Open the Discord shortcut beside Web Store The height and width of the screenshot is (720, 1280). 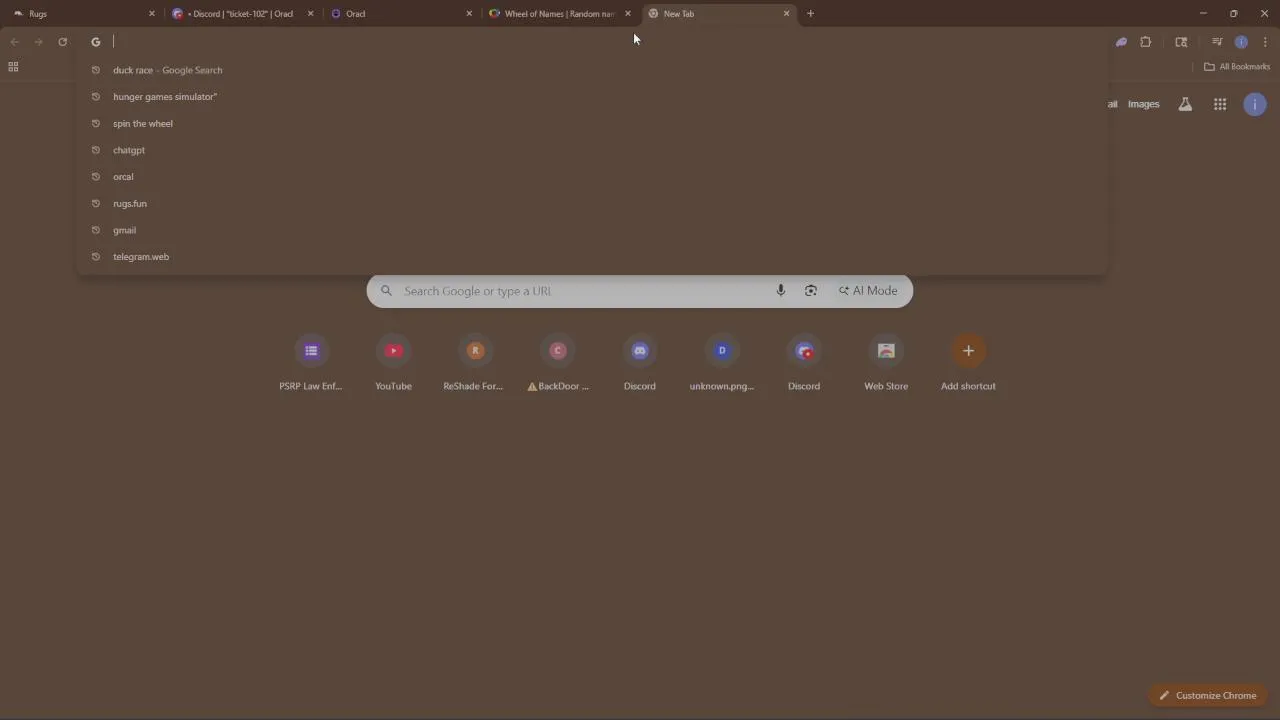click(x=804, y=364)
